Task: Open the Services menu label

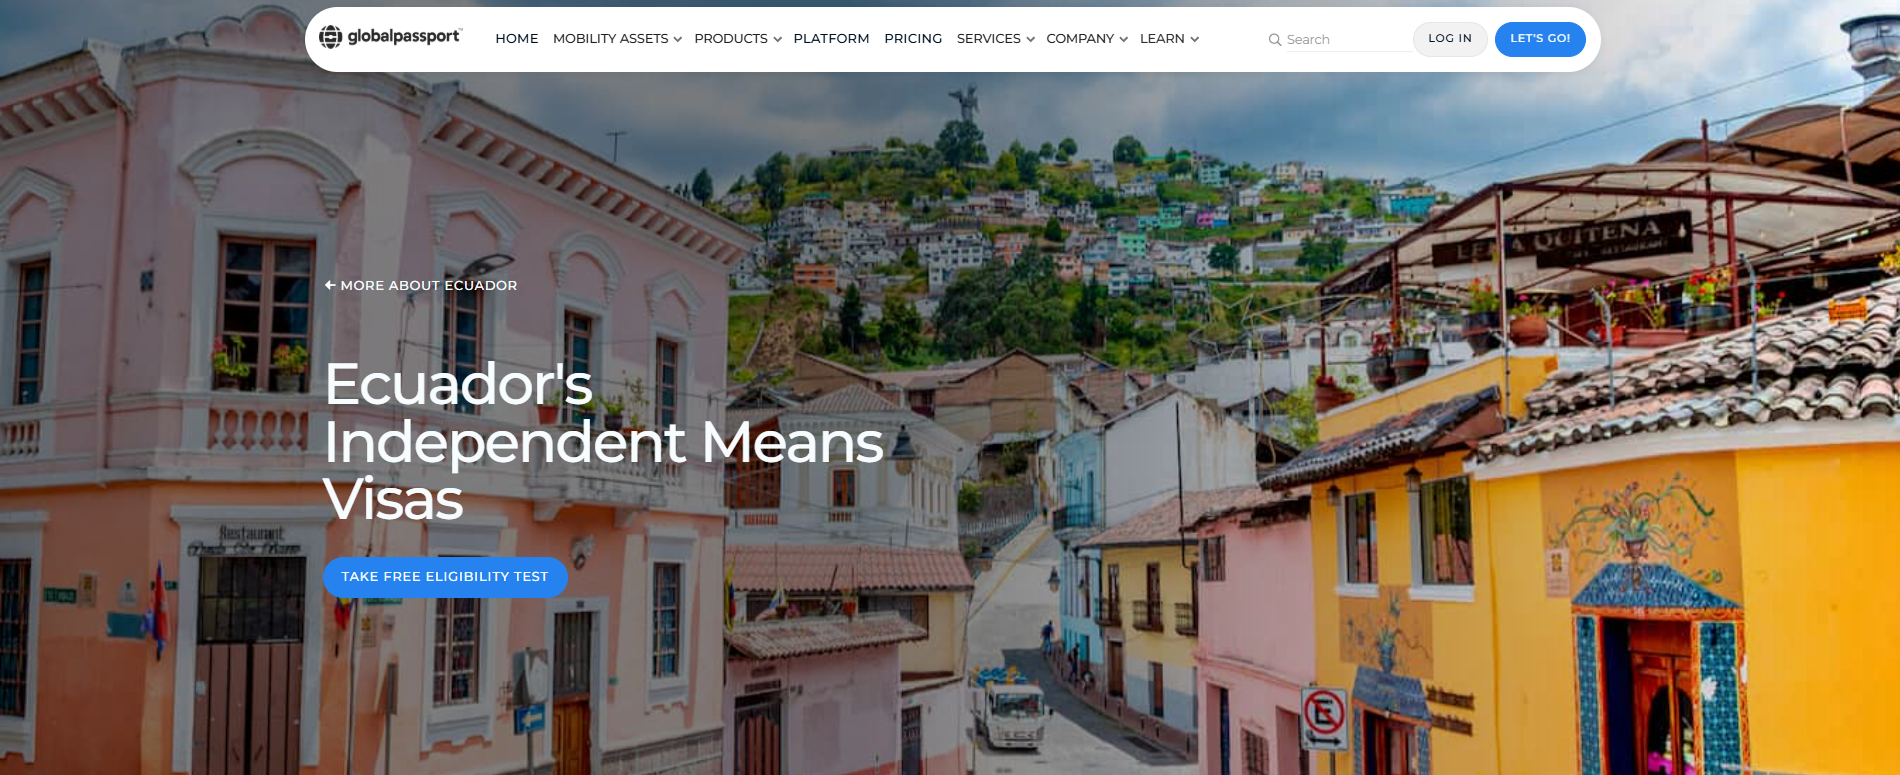Action: (x=988, y=38)
